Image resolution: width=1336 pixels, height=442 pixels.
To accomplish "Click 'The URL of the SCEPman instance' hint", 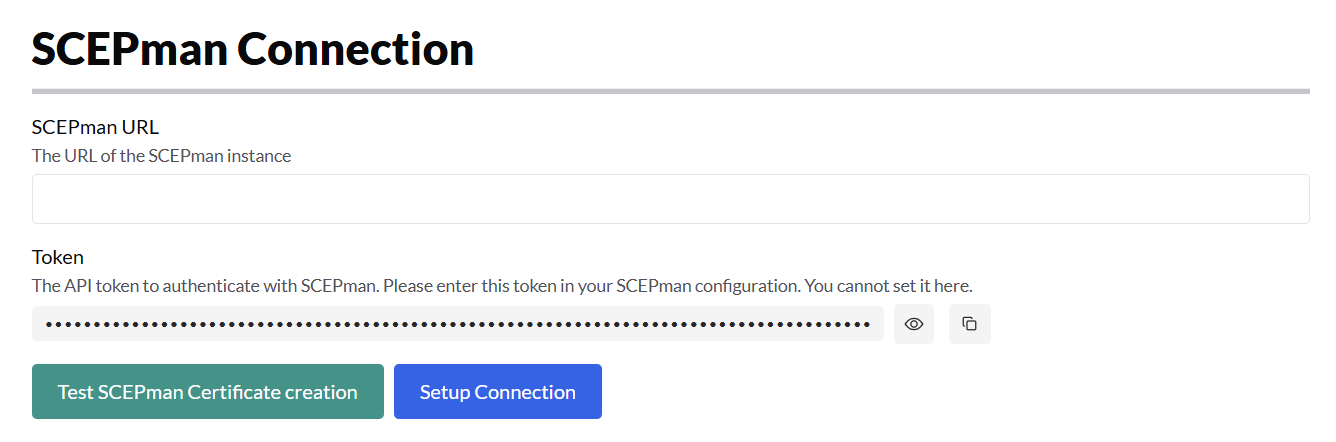I will (161, 156).
